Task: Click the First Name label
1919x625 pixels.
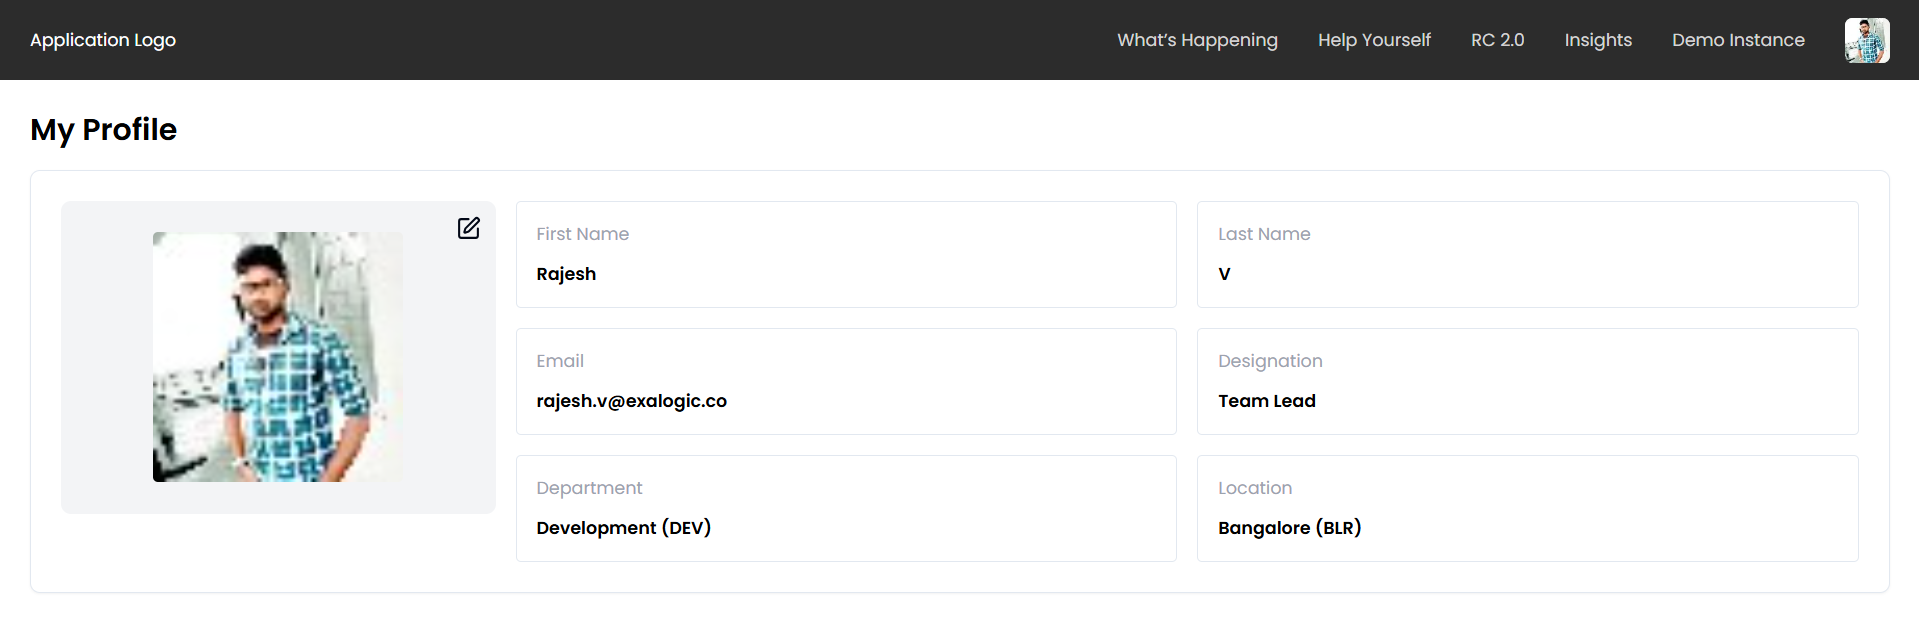Action: click(x=582, y=234)
